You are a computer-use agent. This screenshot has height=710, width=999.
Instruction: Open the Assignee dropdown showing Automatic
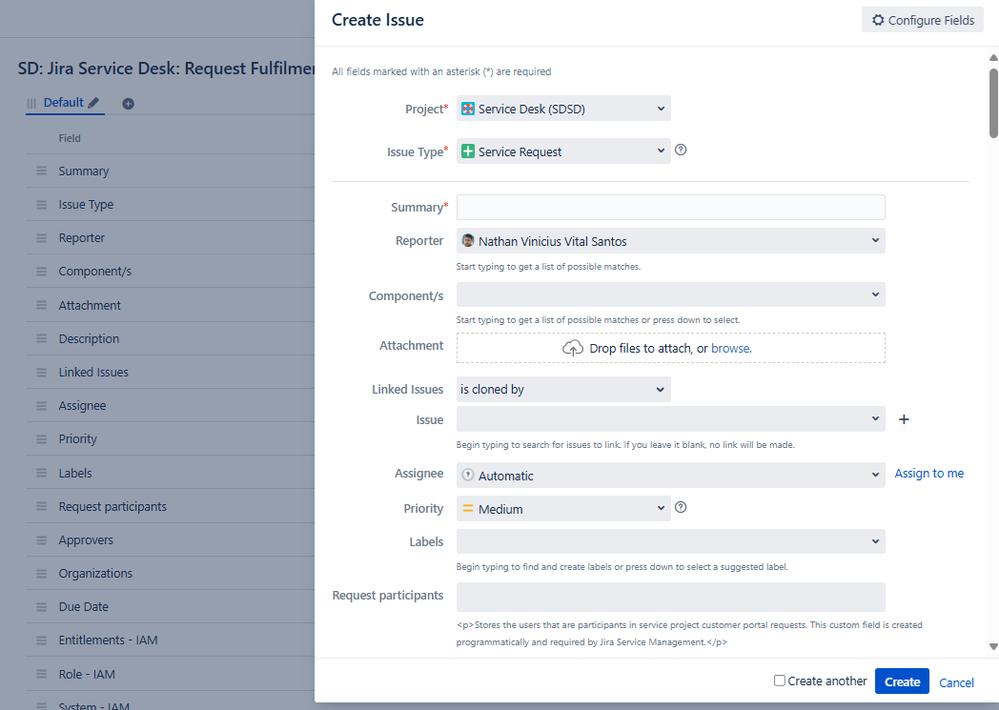(670, 475)
